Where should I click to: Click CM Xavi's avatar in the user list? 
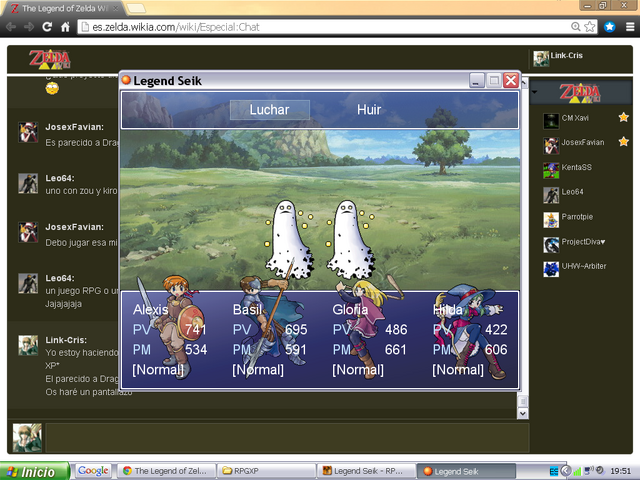[x=551, y=121]
